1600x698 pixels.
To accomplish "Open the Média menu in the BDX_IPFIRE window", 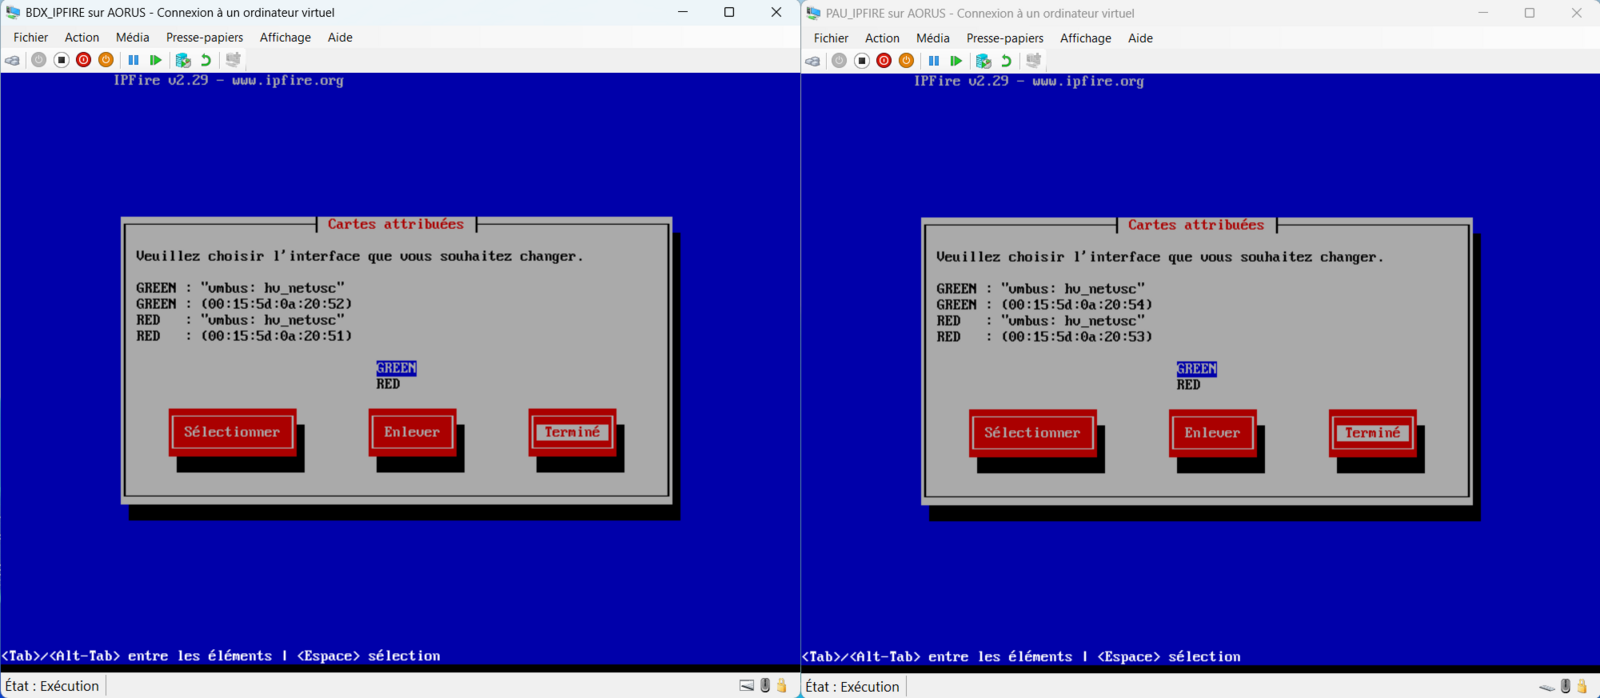I will click(x=132, y=37).
